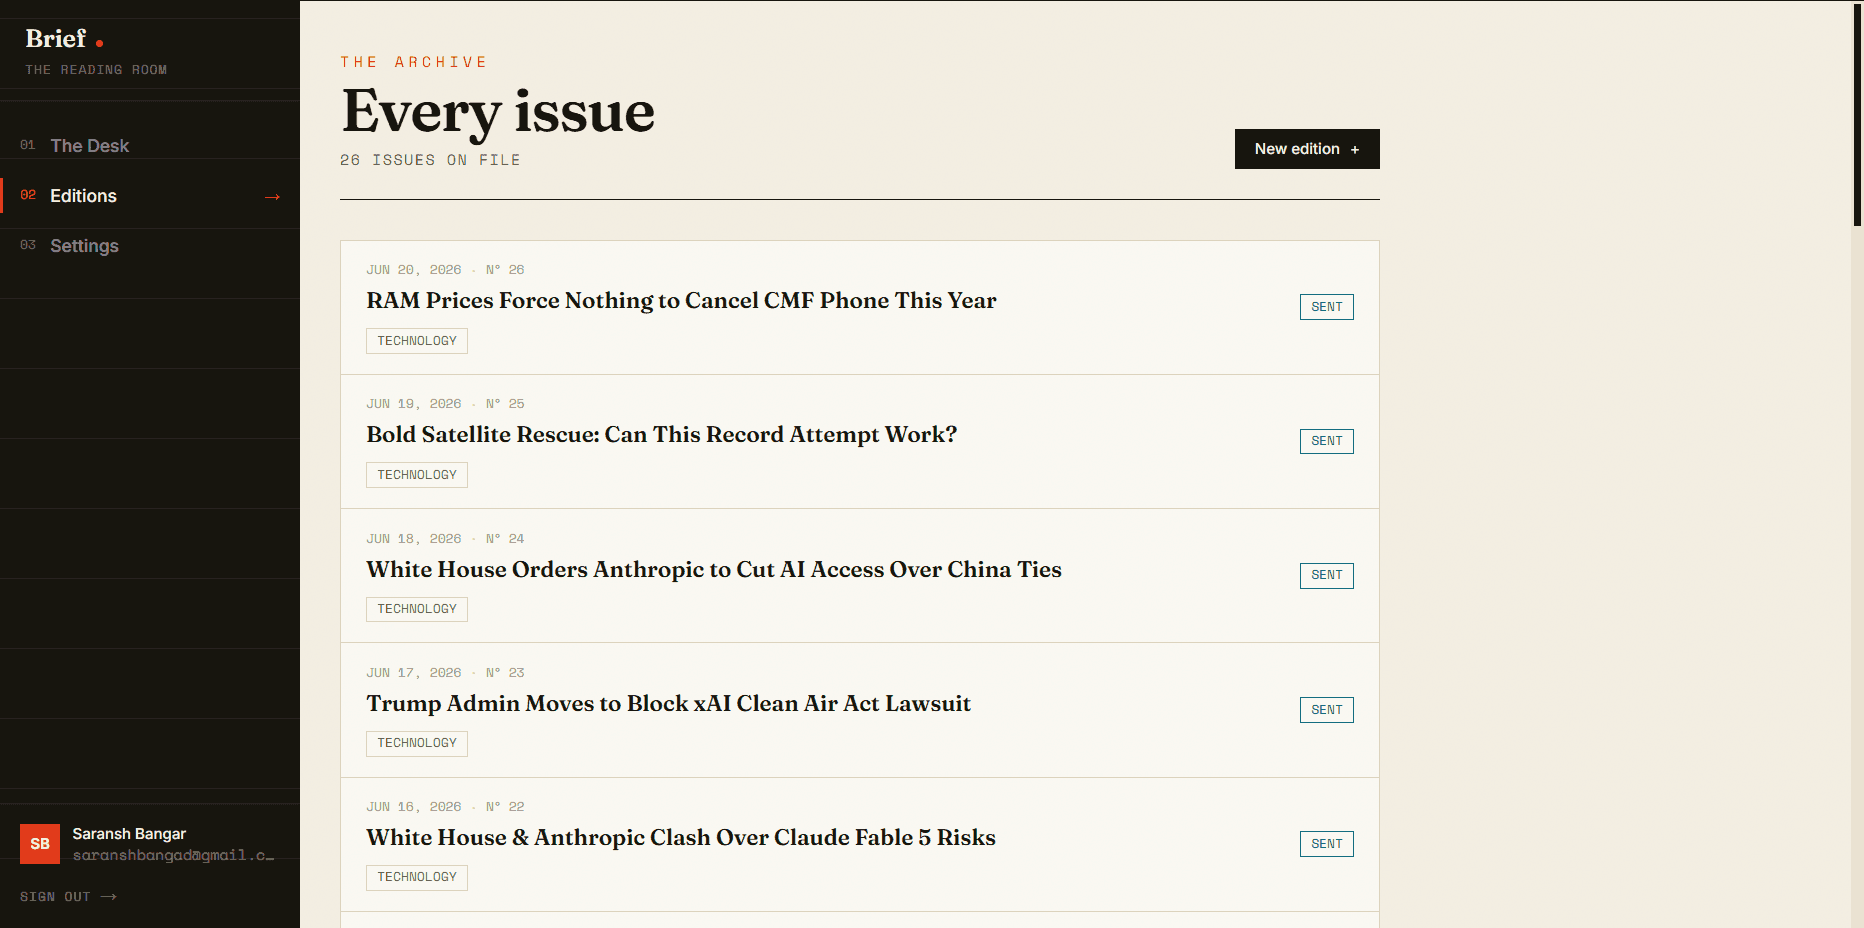Click the SB user avatar
This screenshot has width=1864, height=928.
tap(40, 844)
